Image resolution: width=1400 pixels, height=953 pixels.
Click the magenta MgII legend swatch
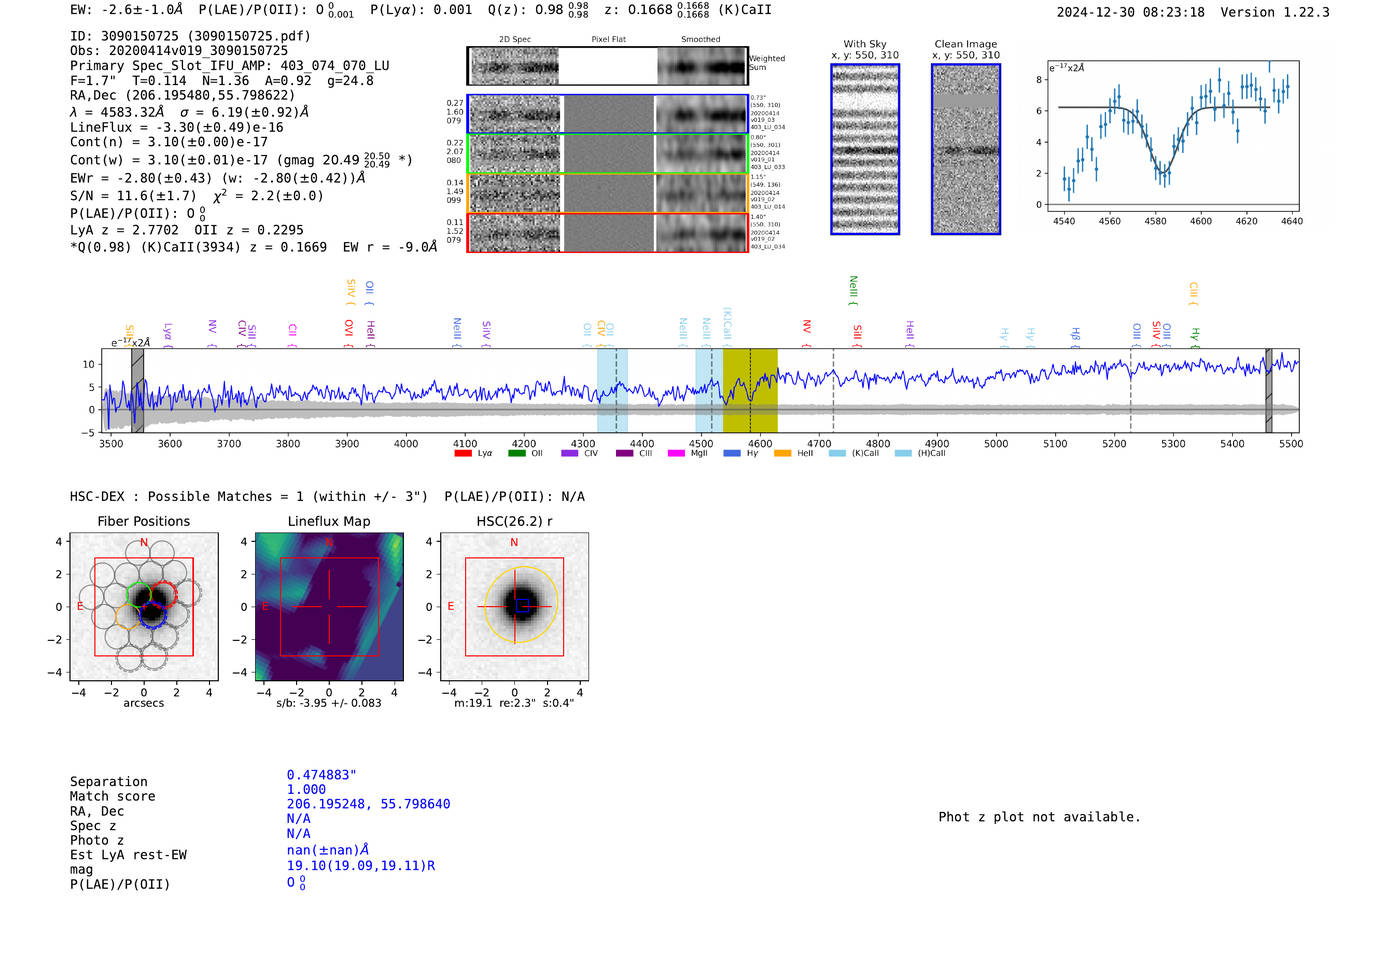click(676, 454)
